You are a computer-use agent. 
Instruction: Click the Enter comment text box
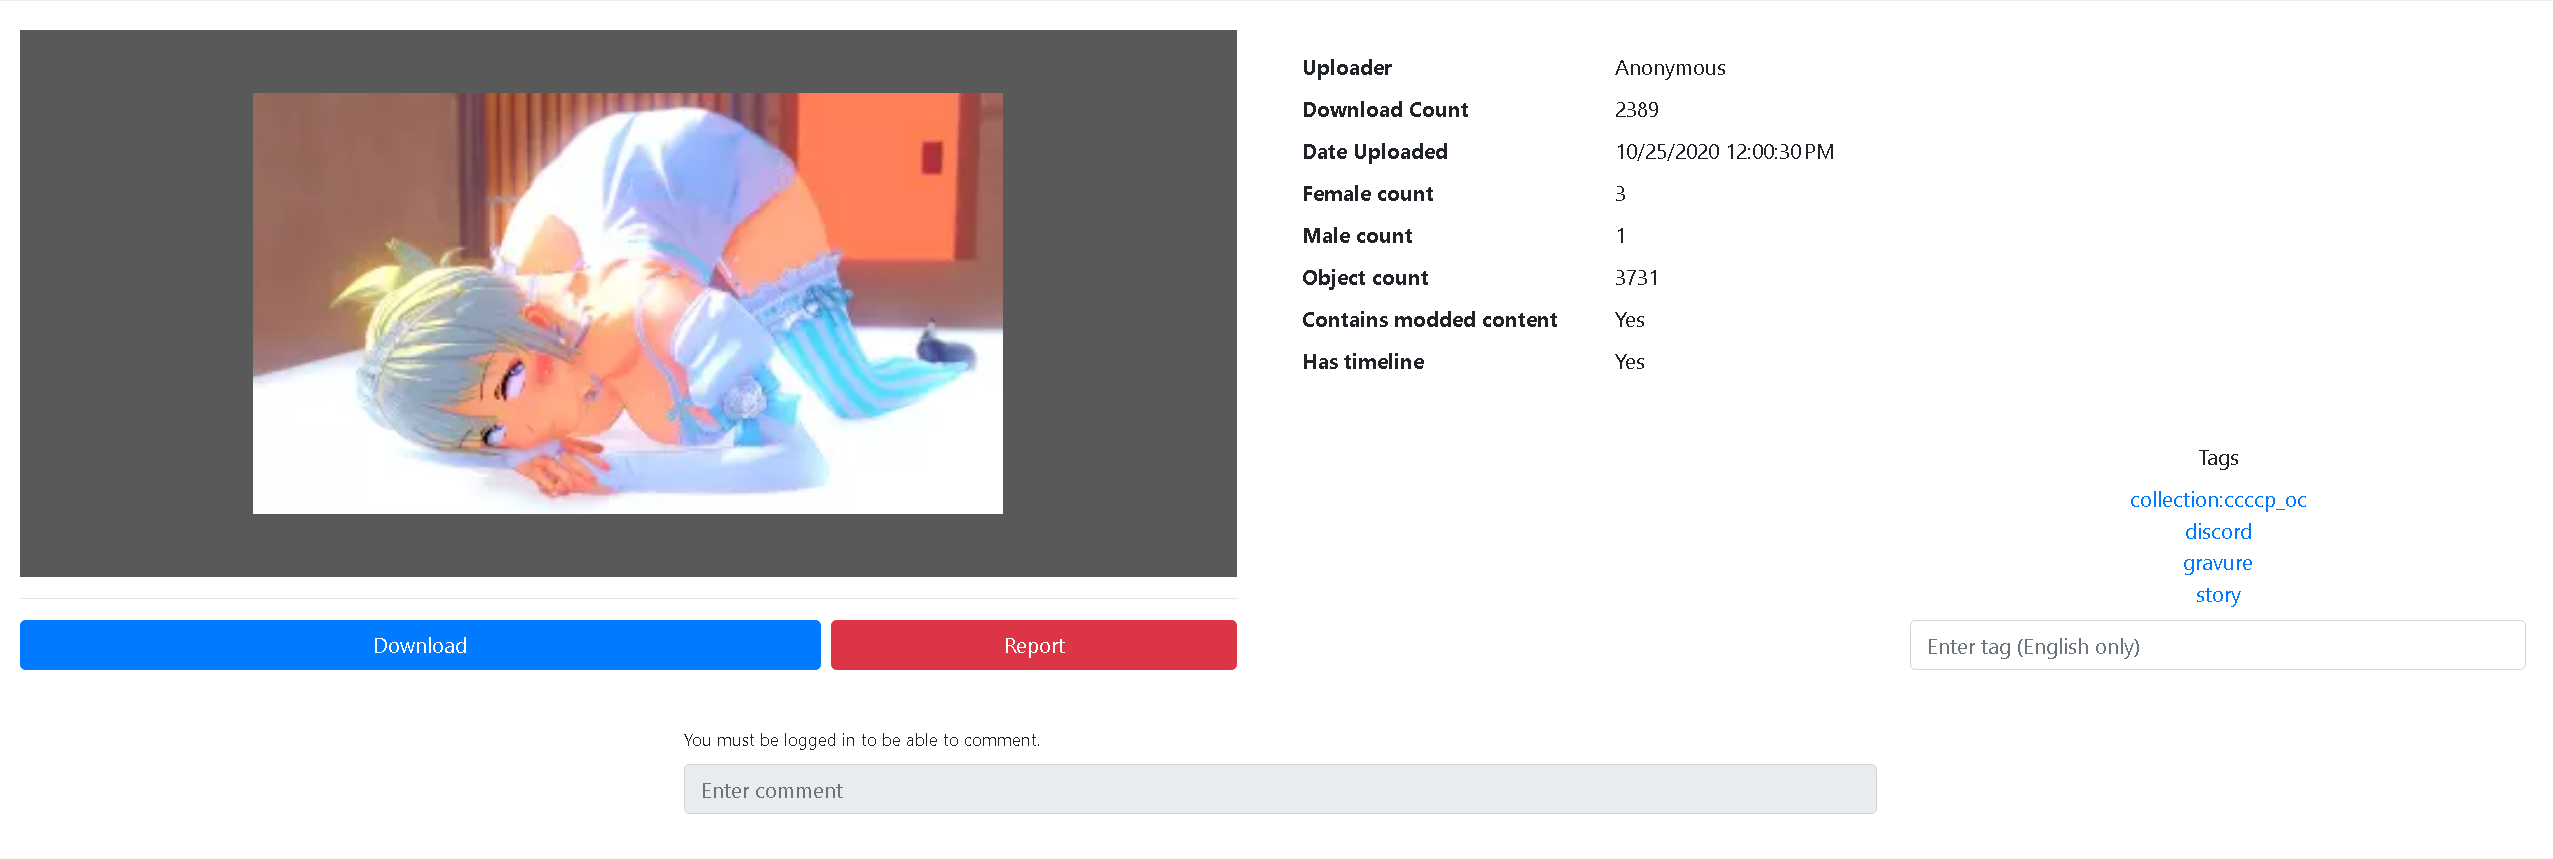pyautogui.click(x=1279, y=790)
